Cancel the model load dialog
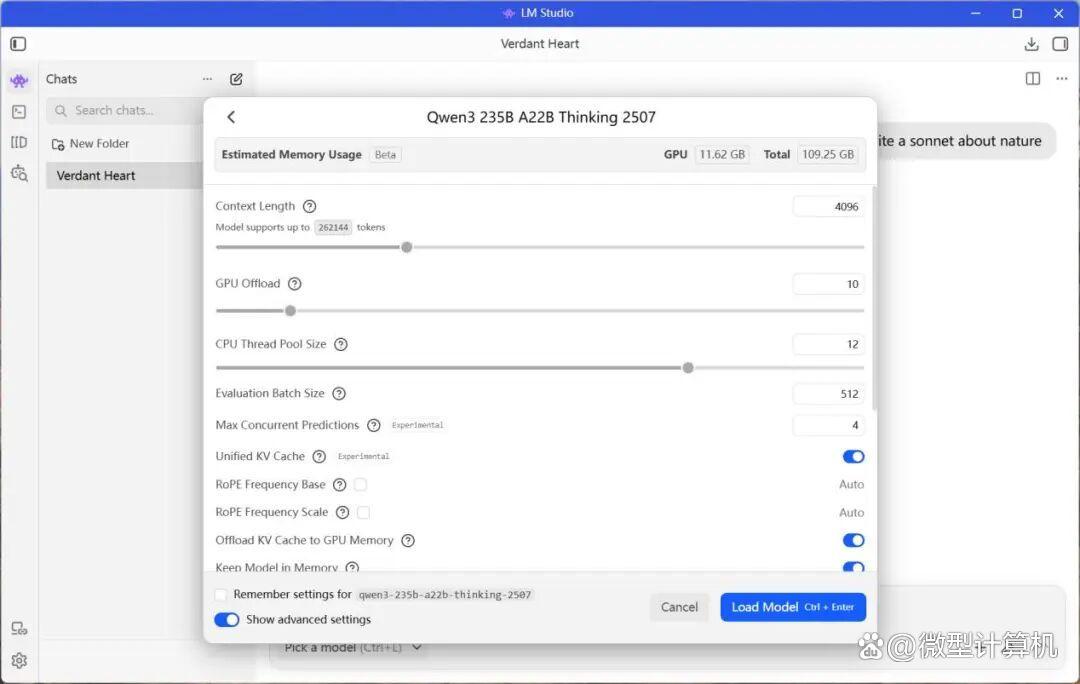1080x684 pixels. click(x=679, y=607)
